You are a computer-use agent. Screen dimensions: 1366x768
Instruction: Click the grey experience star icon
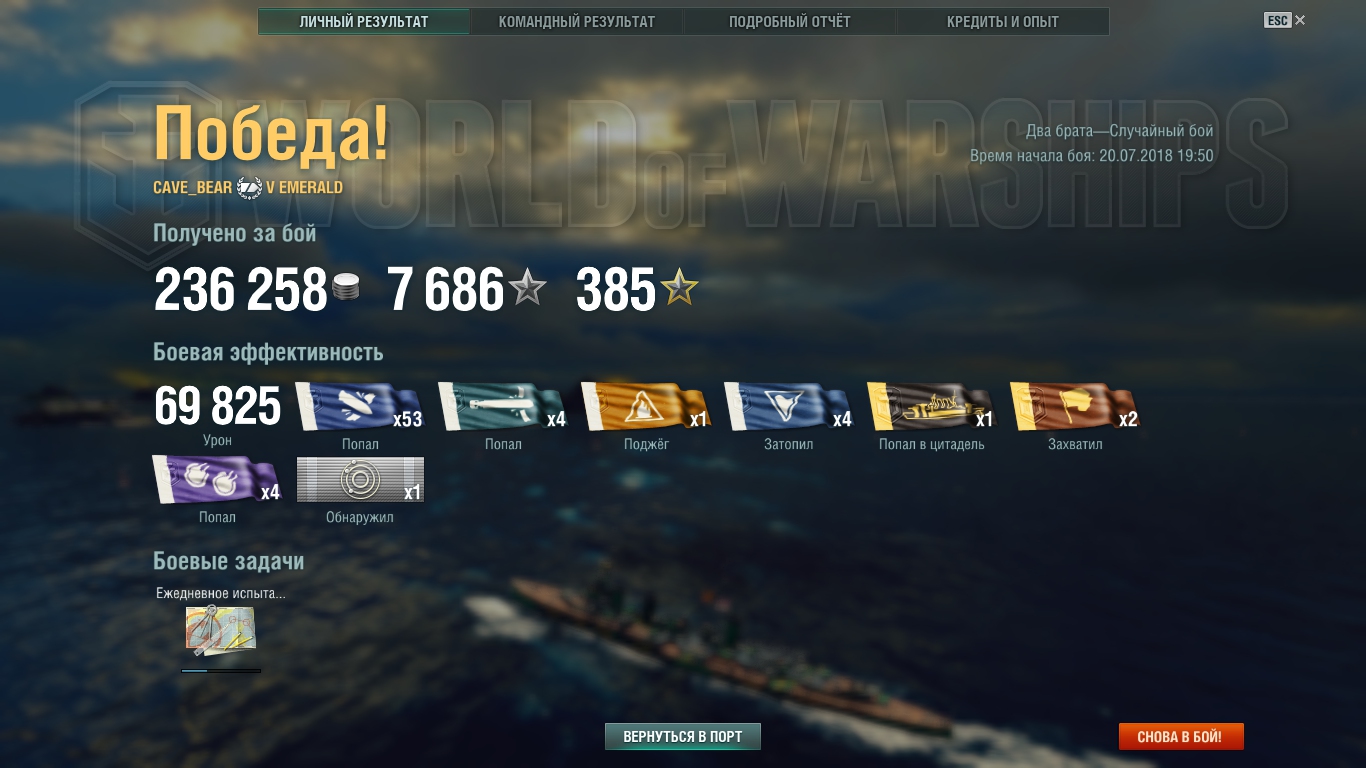point(528,289)
